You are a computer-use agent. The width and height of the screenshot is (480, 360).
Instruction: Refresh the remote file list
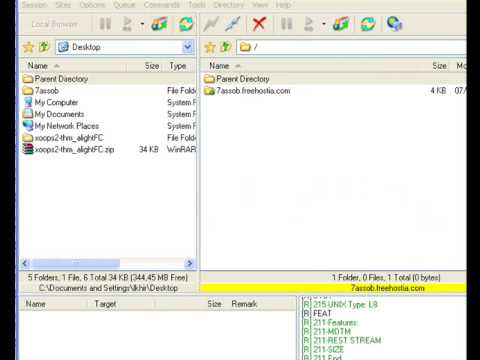368,24
